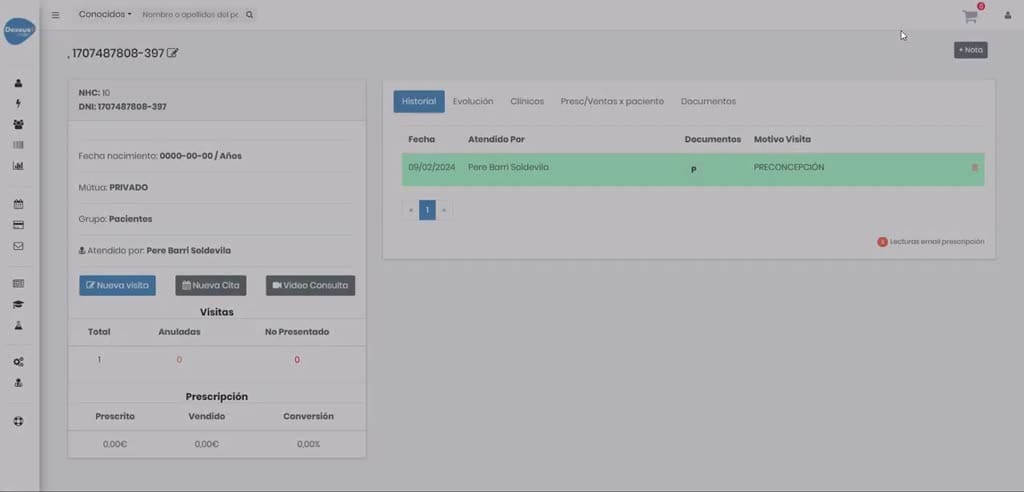
Task: Open the bar chart statistics icon
Action: [18, 166]
